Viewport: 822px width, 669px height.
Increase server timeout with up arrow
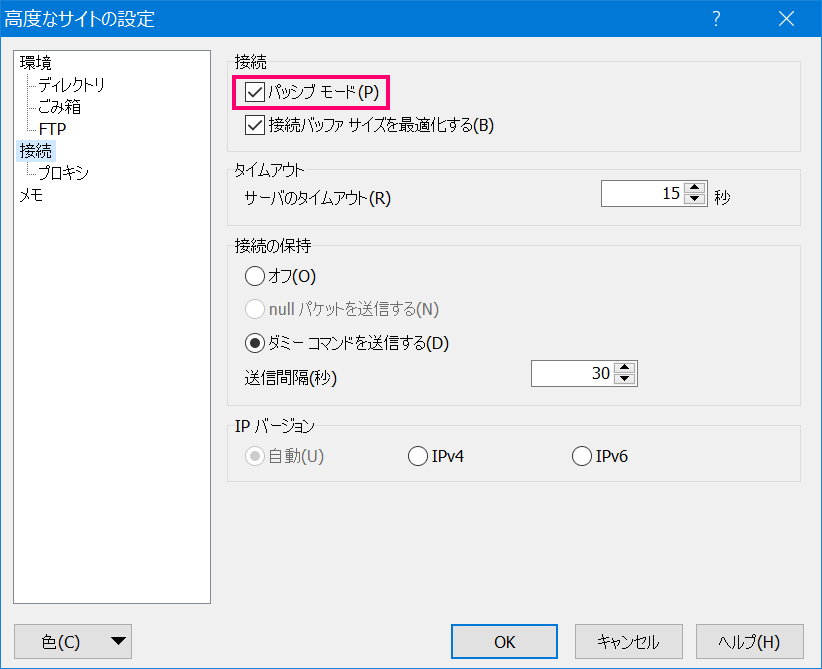[x=695, y=188]
